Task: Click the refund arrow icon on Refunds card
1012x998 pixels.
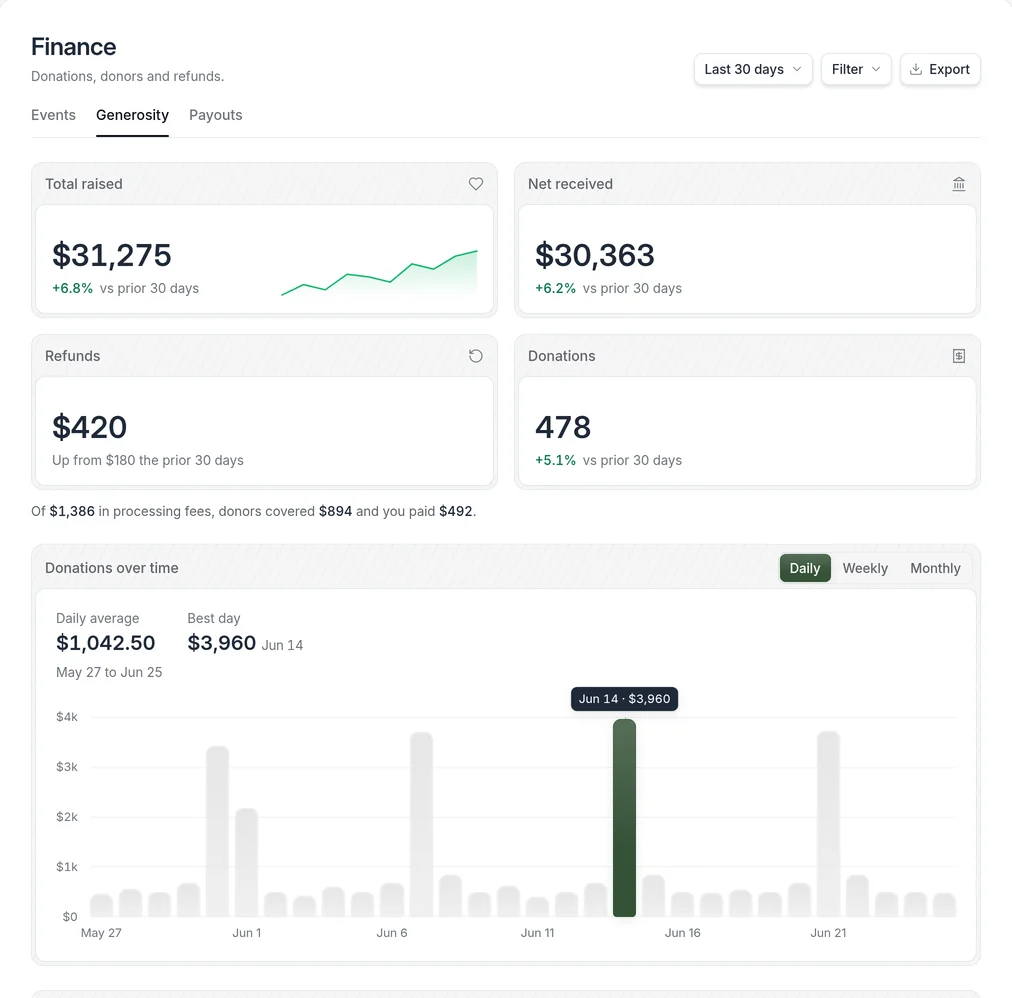Action: click(x=476, y=356)
